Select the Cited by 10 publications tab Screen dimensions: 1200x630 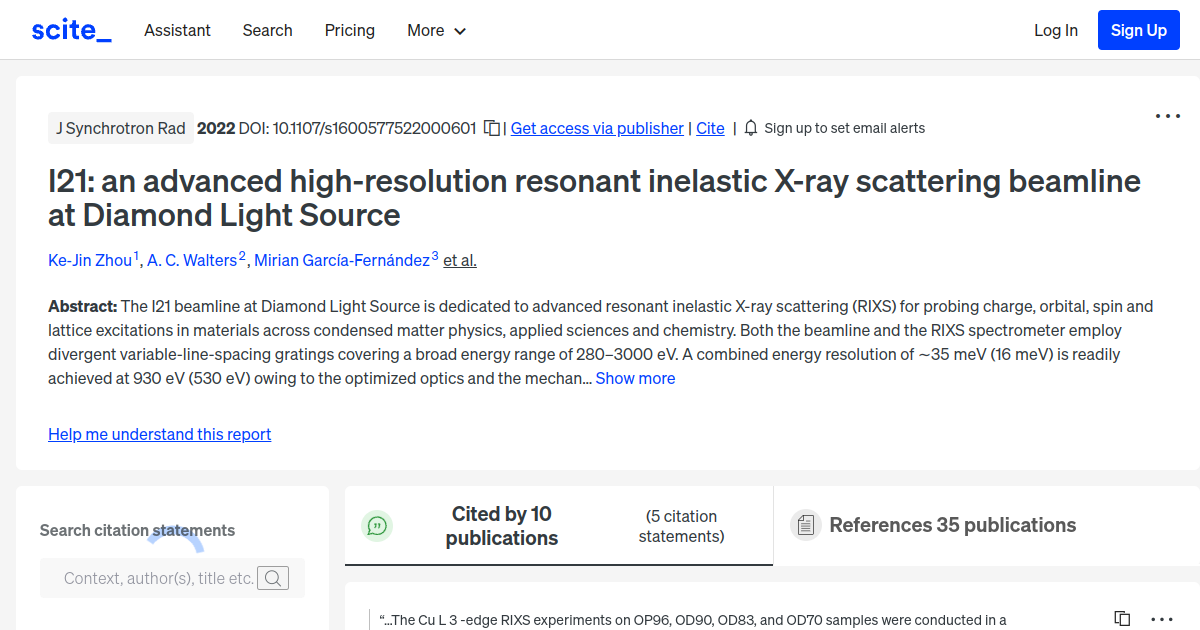click(501, 525)
